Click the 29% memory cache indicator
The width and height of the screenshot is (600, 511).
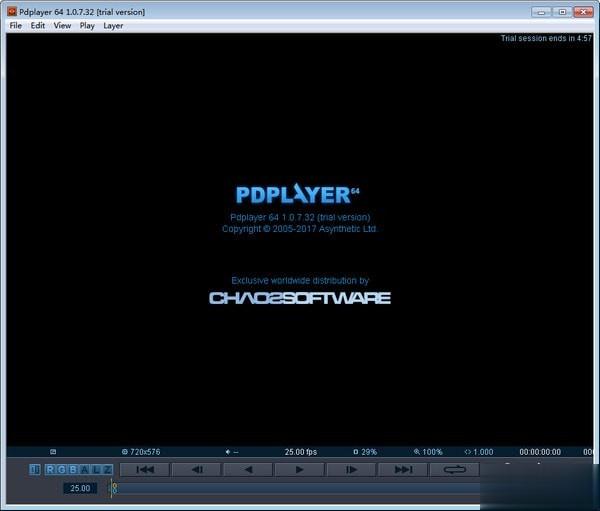[x=365, y=452]
